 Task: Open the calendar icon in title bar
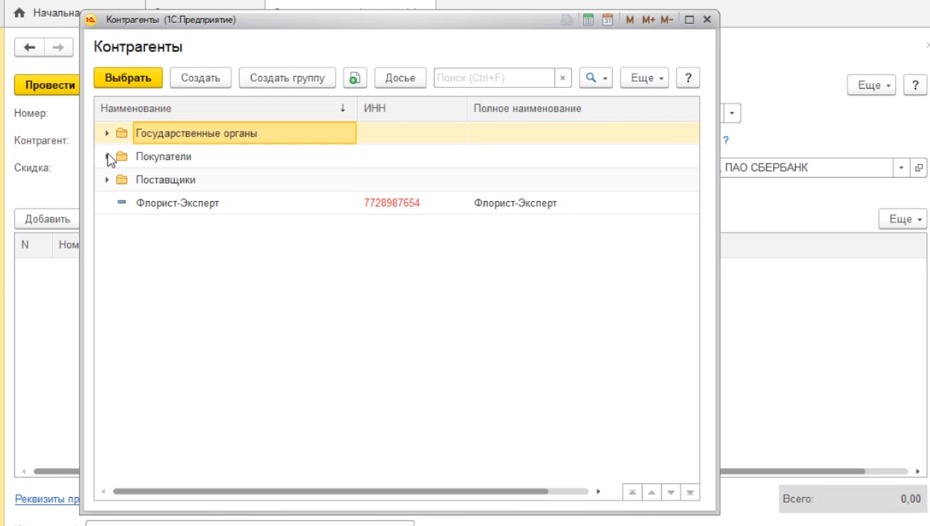(x=607, y=20)
